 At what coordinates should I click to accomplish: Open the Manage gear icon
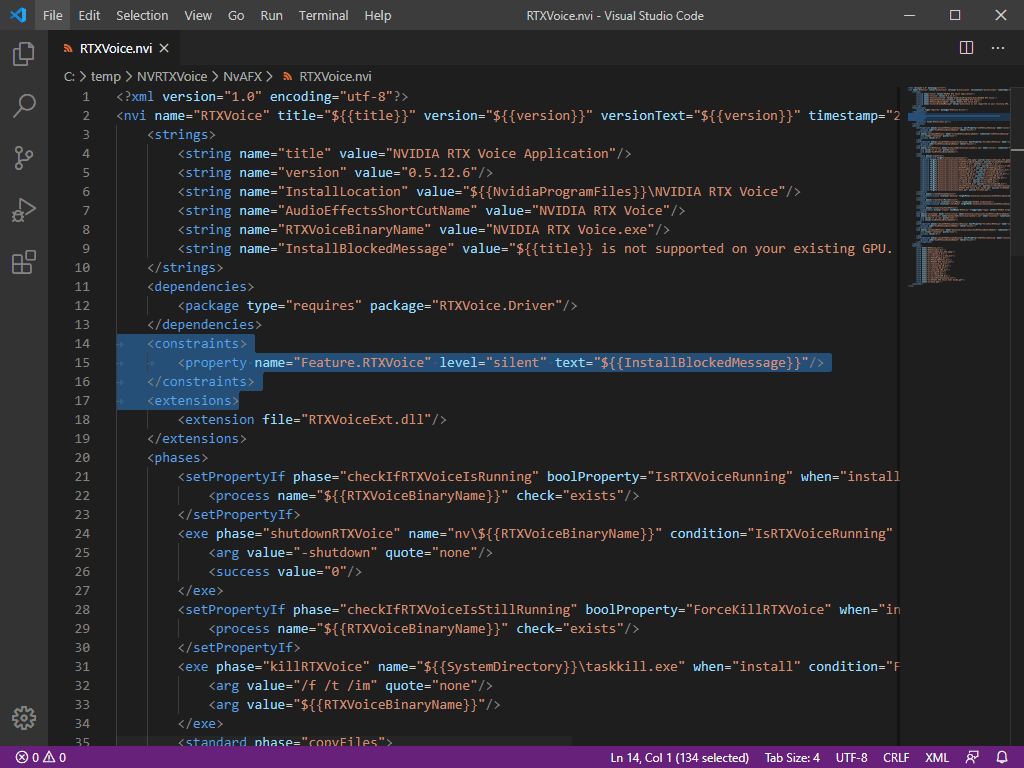pos(24,717)
